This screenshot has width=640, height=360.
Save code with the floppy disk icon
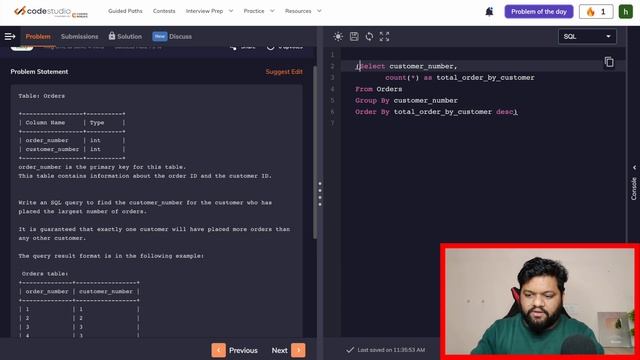coord(354,36)
